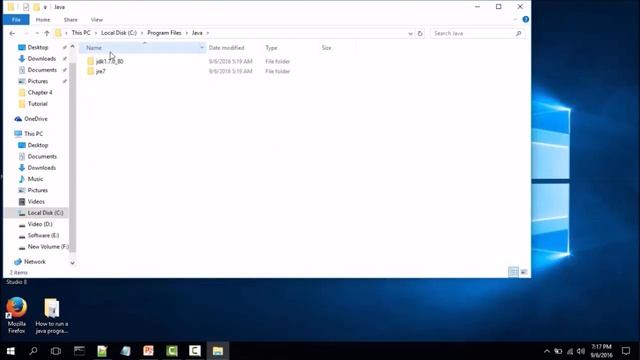Select the jdk1.7.0_80 folder
This screenshot has width=640, height=360.
109,61
